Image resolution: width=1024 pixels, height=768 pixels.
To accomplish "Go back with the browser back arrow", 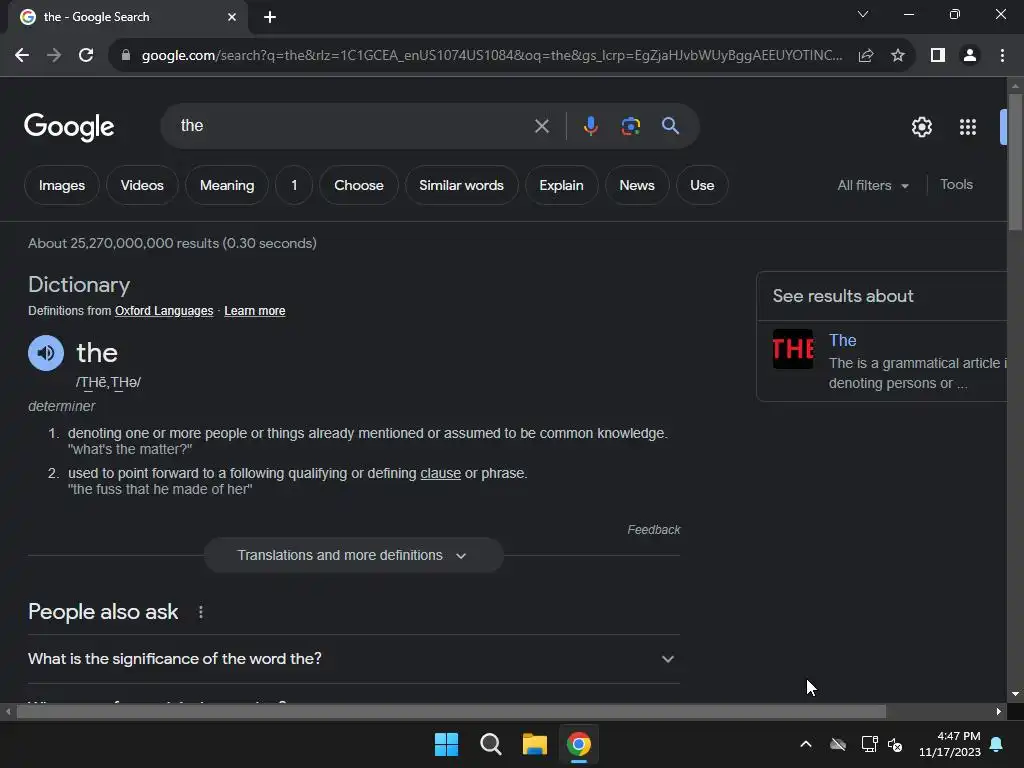I will [x=22, y=56].
